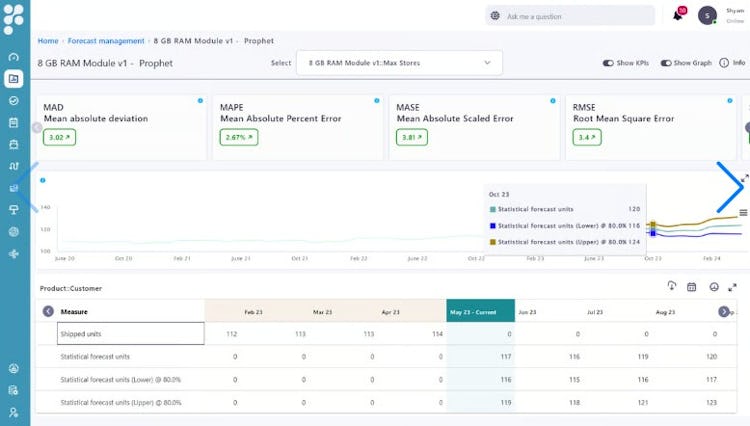Screen dimensions: 750x426
Task: Click the large blue next chevron
Action: tap(732, 187)
